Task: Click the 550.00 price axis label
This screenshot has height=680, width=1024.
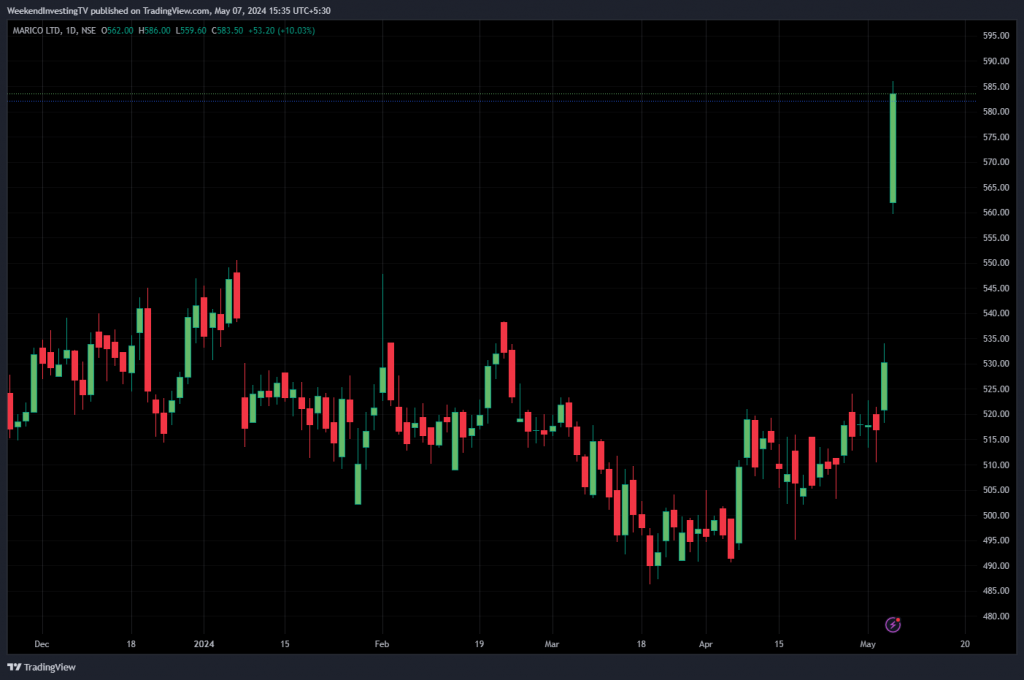Action: [995, 262]
